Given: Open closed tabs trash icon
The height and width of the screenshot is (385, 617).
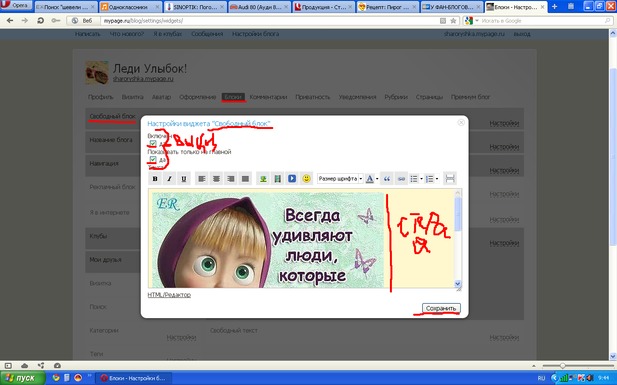Looking at the screenshot, I should click(x=571, y=6).
